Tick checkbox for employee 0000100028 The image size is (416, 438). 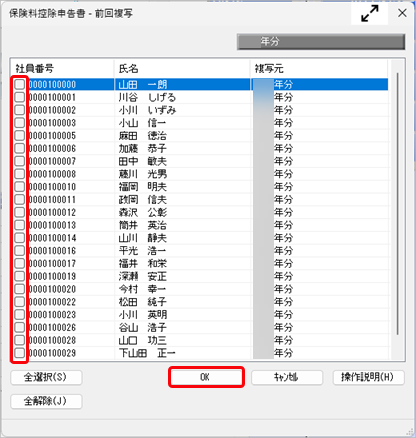tap(20, 340)
